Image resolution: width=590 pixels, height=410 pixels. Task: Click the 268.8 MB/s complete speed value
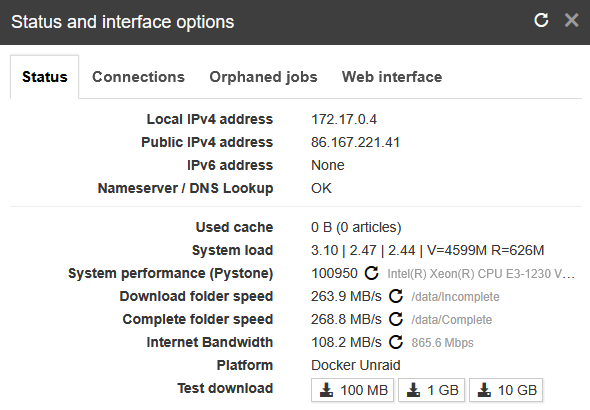[x=346, y=319]
